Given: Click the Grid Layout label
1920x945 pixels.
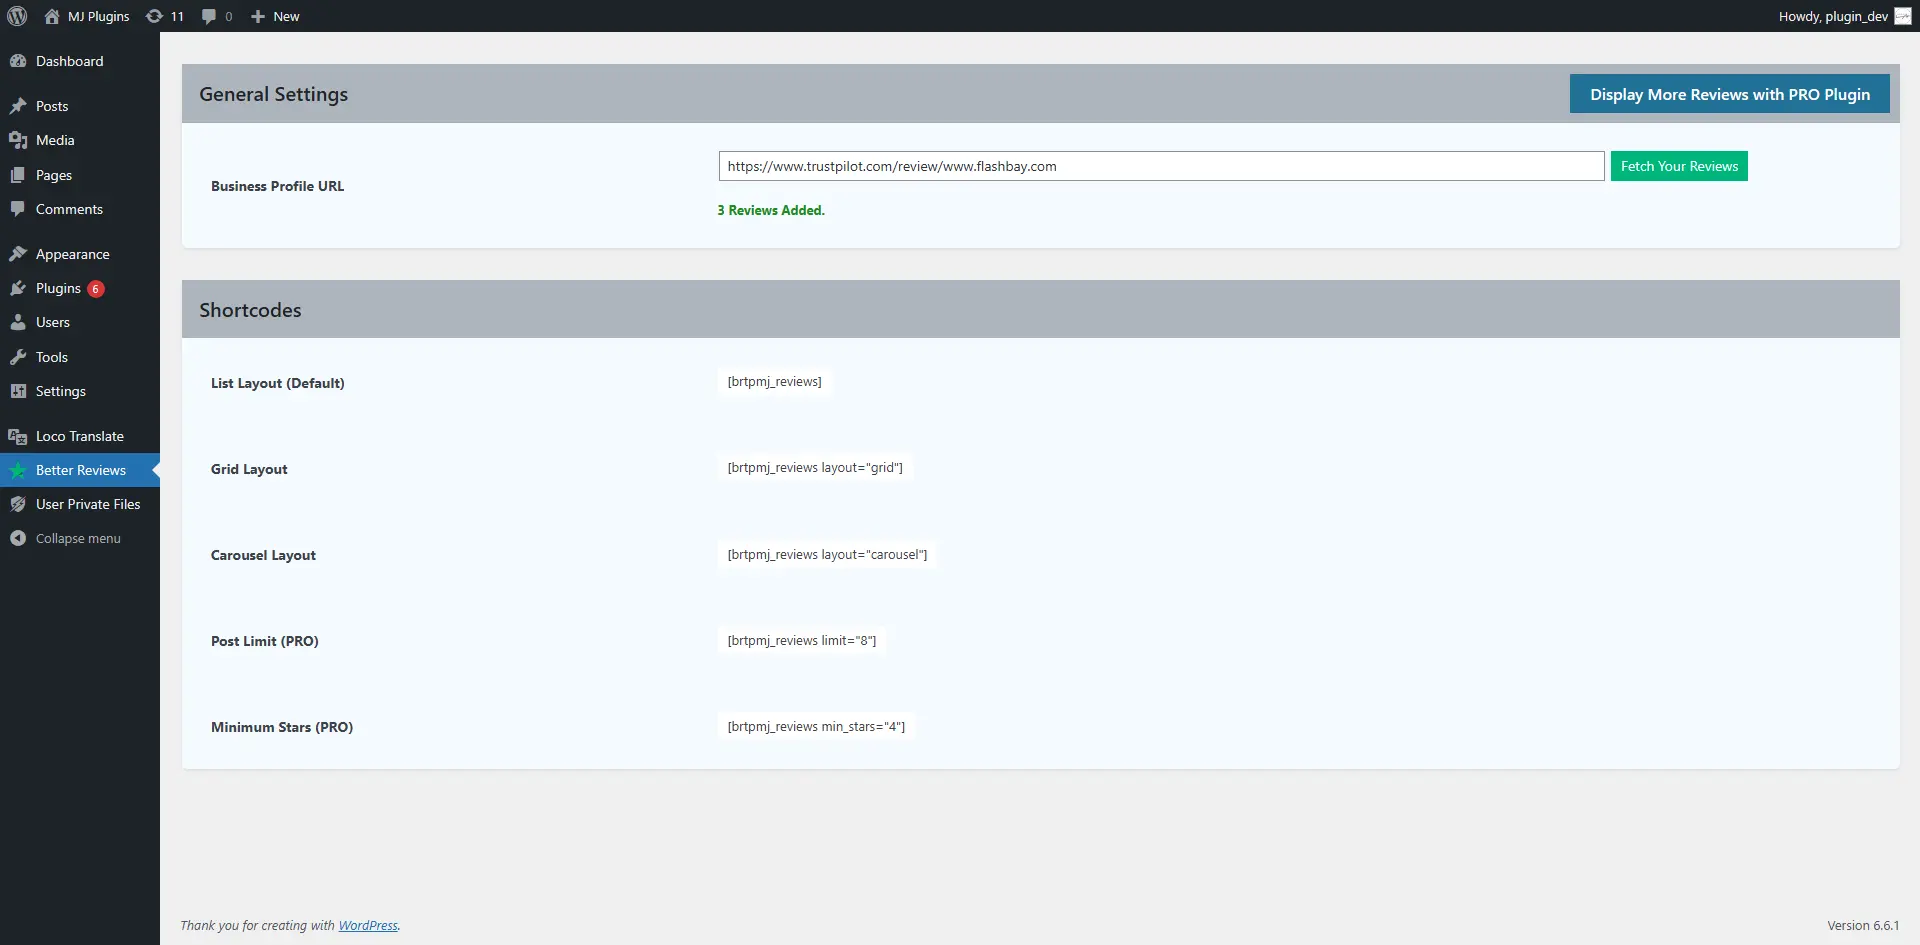Looking at the screenshot, I should tap(249, 469).
